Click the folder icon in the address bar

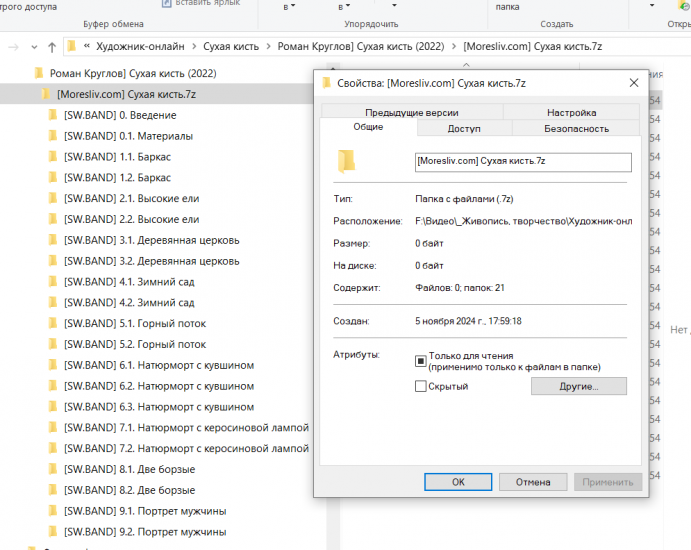(x=72, y=47)
